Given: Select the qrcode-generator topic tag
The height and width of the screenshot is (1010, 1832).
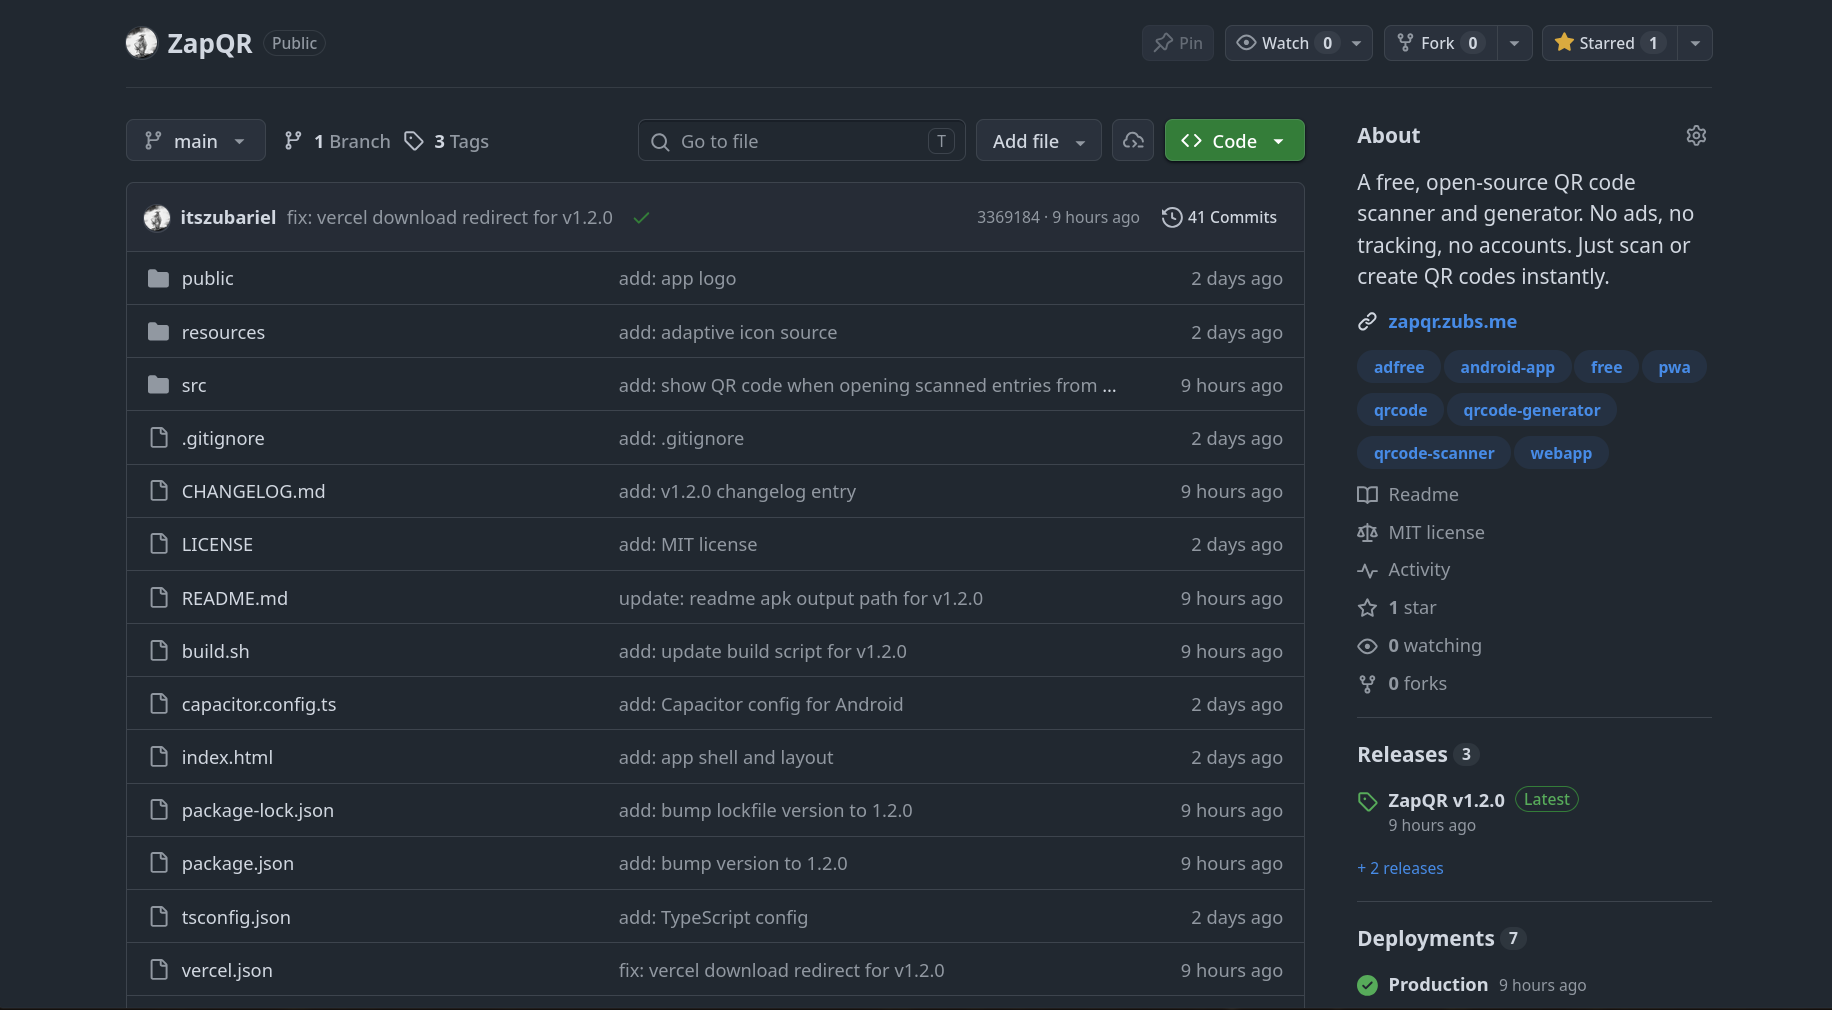Looking at the screenshot, I should pyautogui.click(x=1531, y=410).
